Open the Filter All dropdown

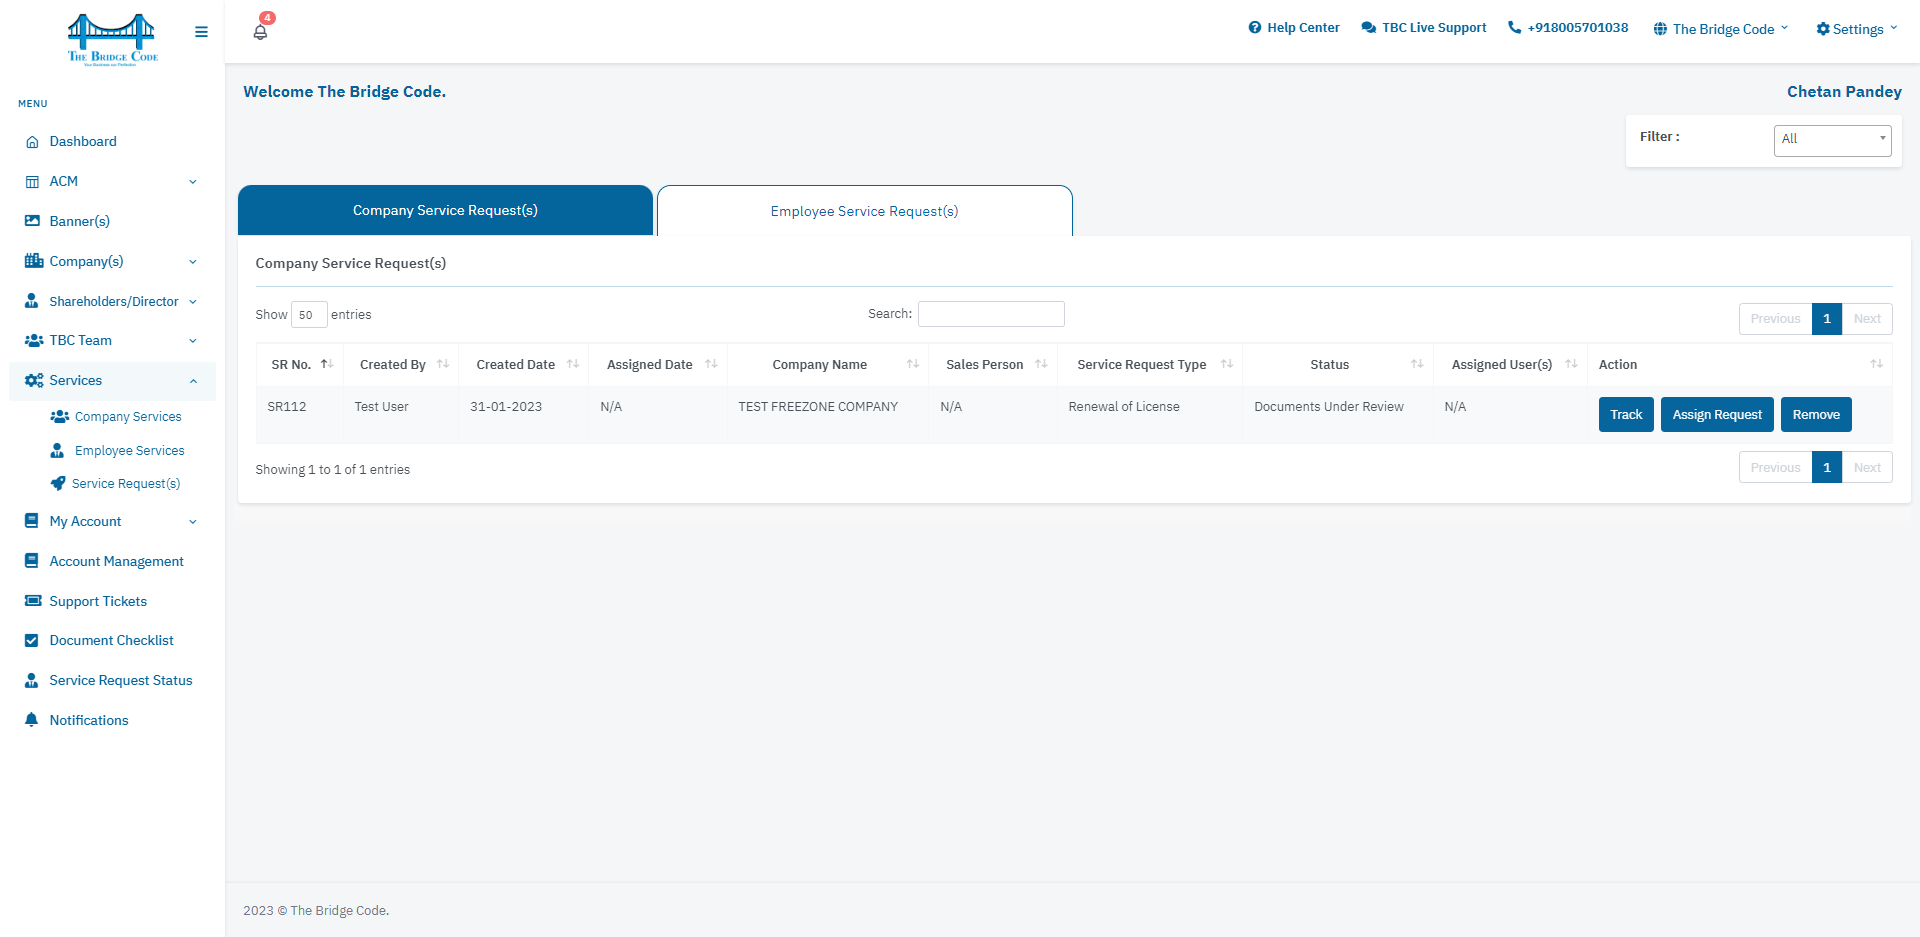tap(1832, 140)
